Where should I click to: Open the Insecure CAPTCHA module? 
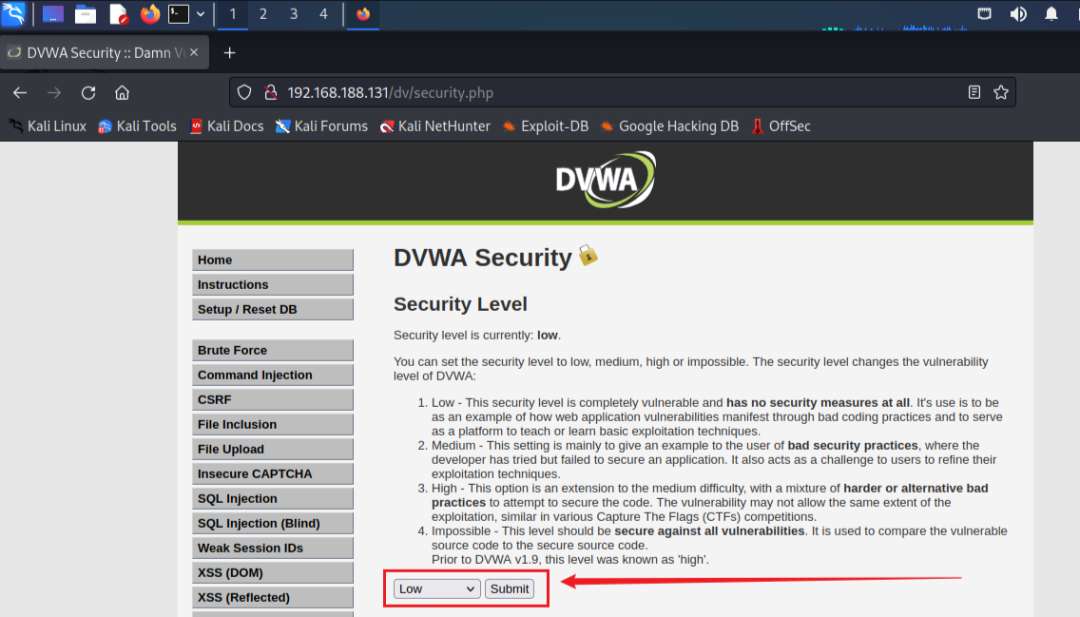273,474
